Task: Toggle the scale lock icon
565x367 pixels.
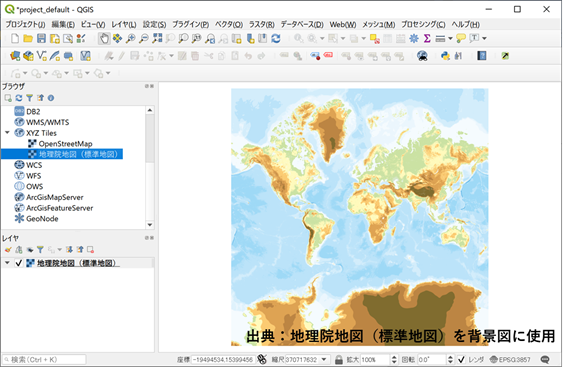Action: tap(338, 359)
